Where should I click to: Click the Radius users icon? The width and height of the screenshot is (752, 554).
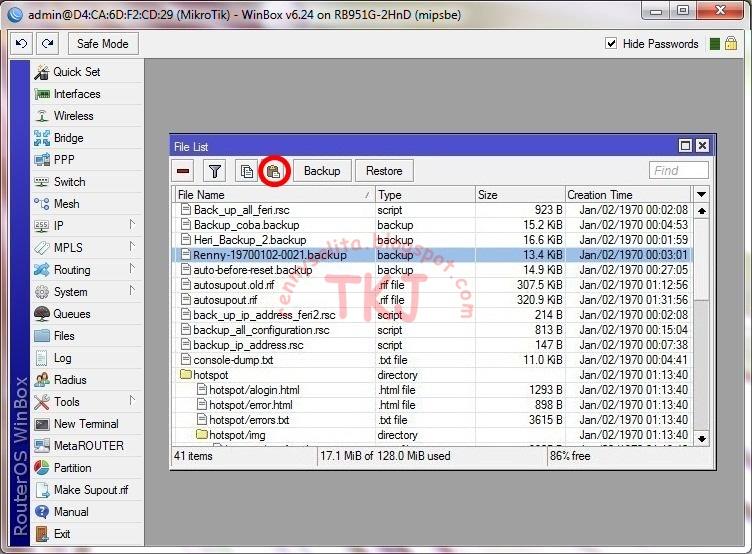click(x=42, y=380)
